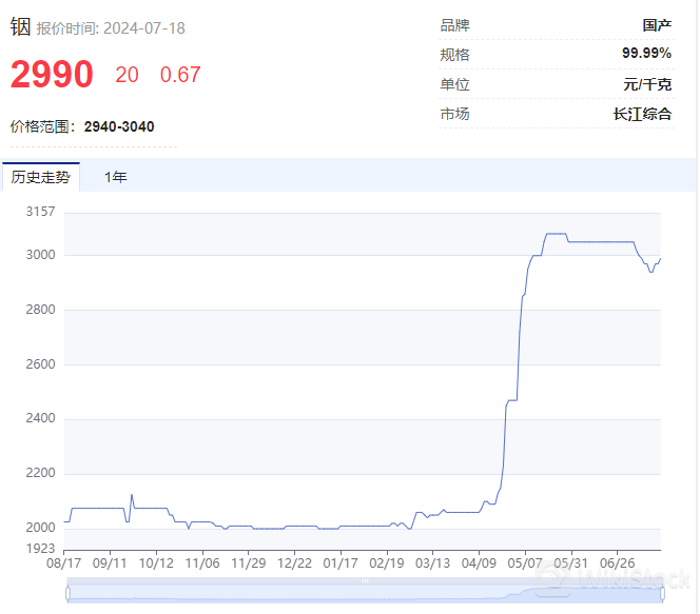Click the 2940-3040 price range text
The height and width of the screenshot is (614, 700).
point(118,126)
